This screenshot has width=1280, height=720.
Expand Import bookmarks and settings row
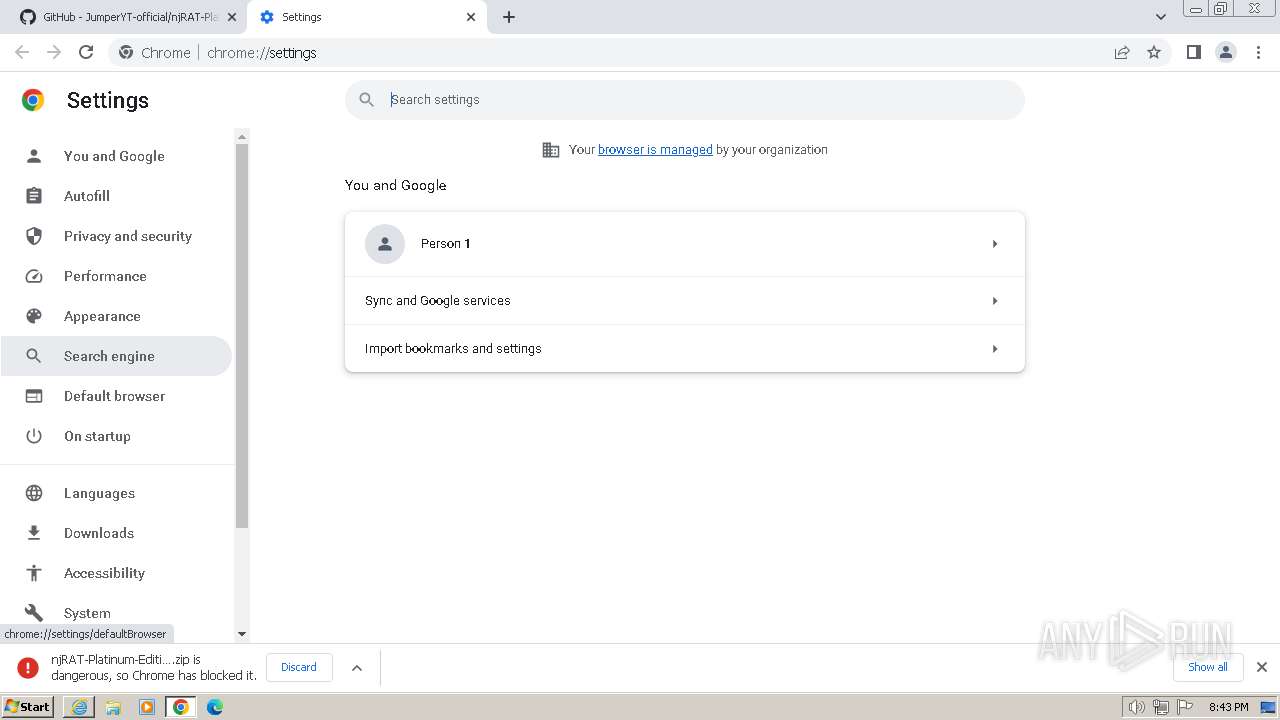tap(685, 349)
